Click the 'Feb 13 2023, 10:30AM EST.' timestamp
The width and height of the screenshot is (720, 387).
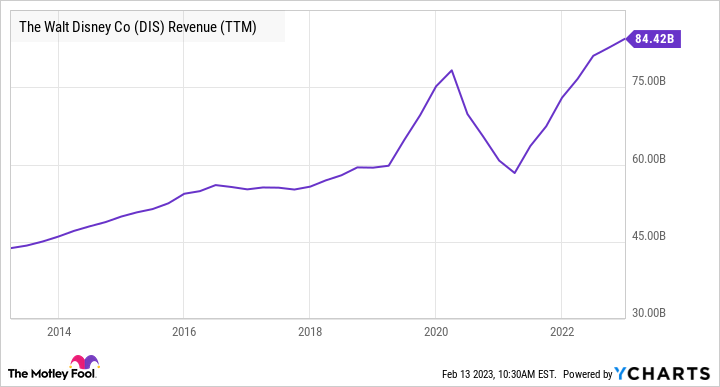pos(499,374)
